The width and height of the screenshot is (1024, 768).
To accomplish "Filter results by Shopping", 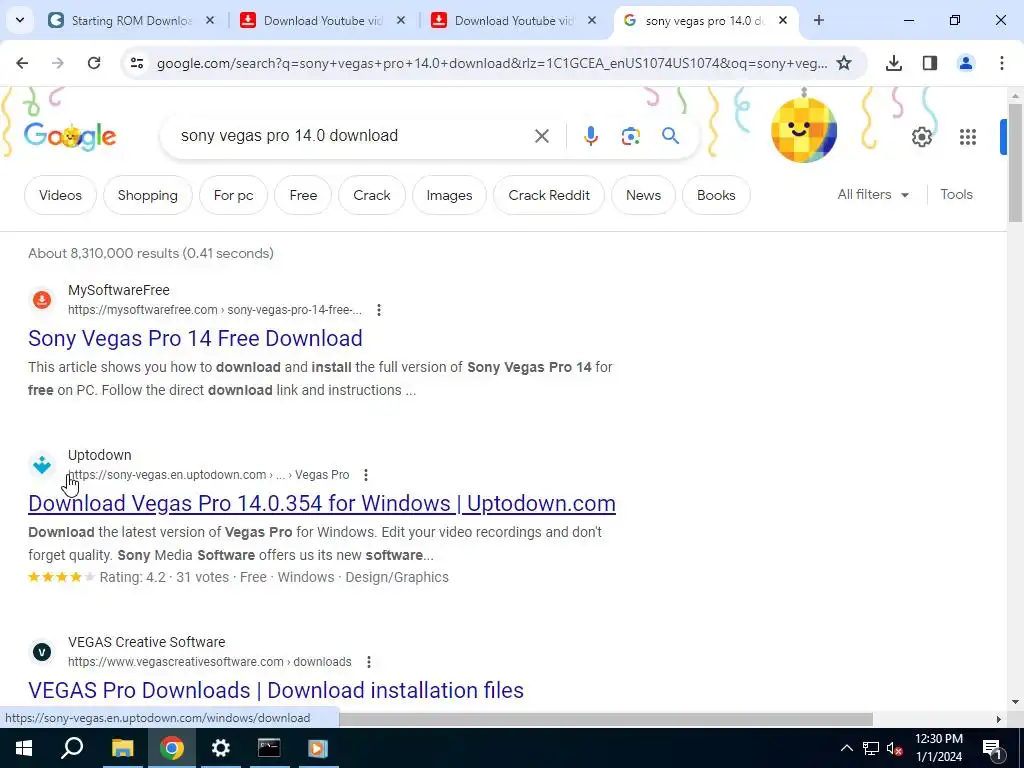I will pyautogui.click(x=148, y=195).
